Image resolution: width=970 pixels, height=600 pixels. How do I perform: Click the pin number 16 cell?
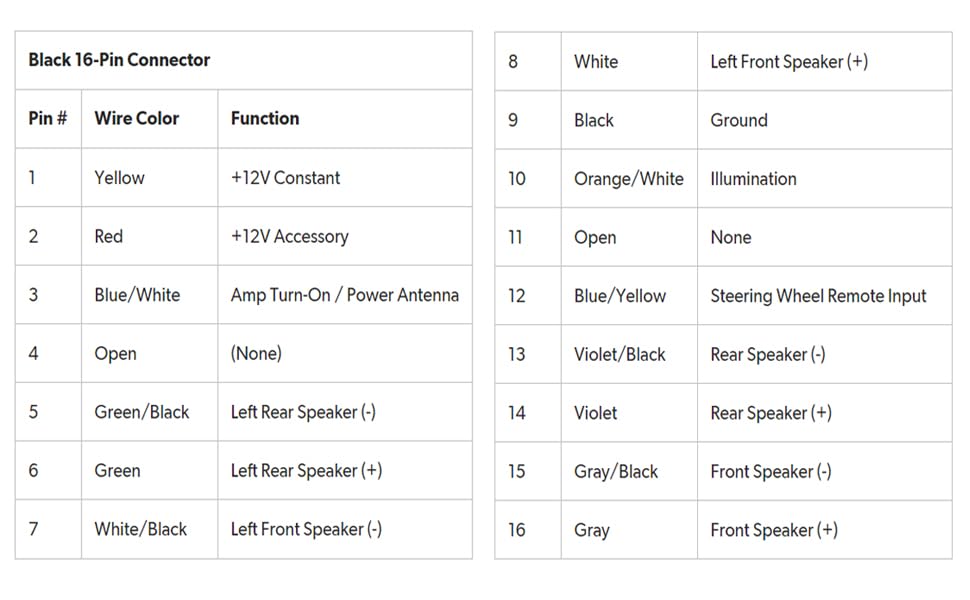516,530
